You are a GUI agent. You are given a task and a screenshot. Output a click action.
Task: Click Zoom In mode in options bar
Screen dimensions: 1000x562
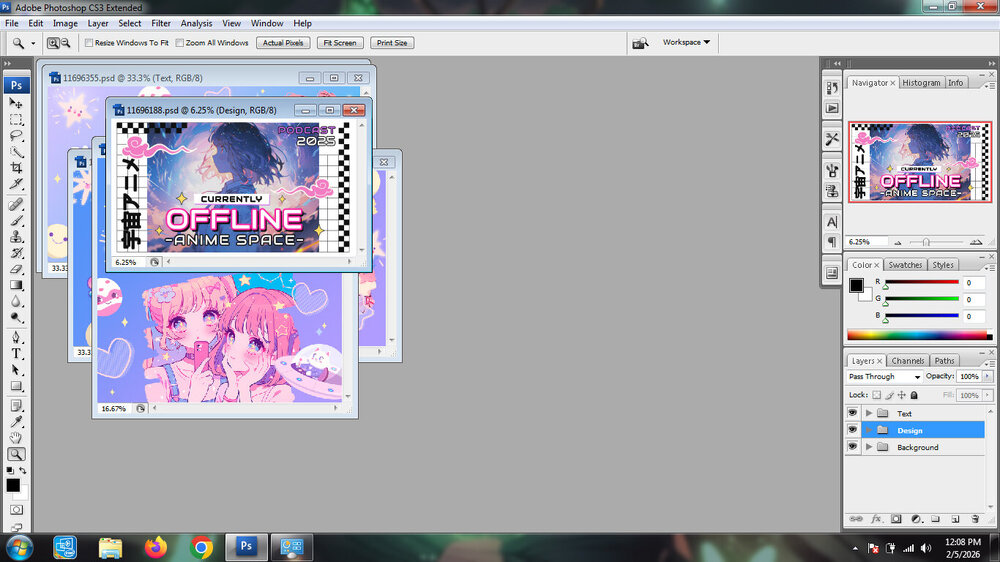pyautogui.click(x=53, y=43)
